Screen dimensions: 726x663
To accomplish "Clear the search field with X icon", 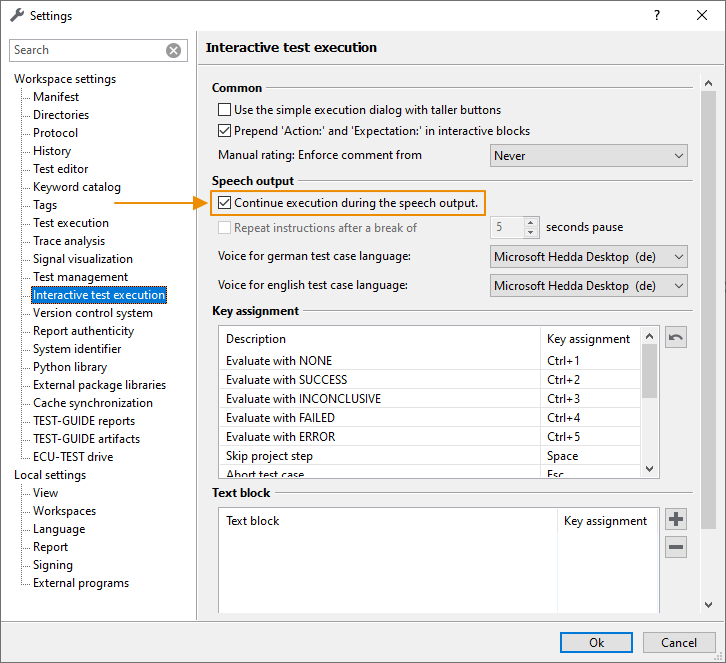I will click(x=174, y=50).
